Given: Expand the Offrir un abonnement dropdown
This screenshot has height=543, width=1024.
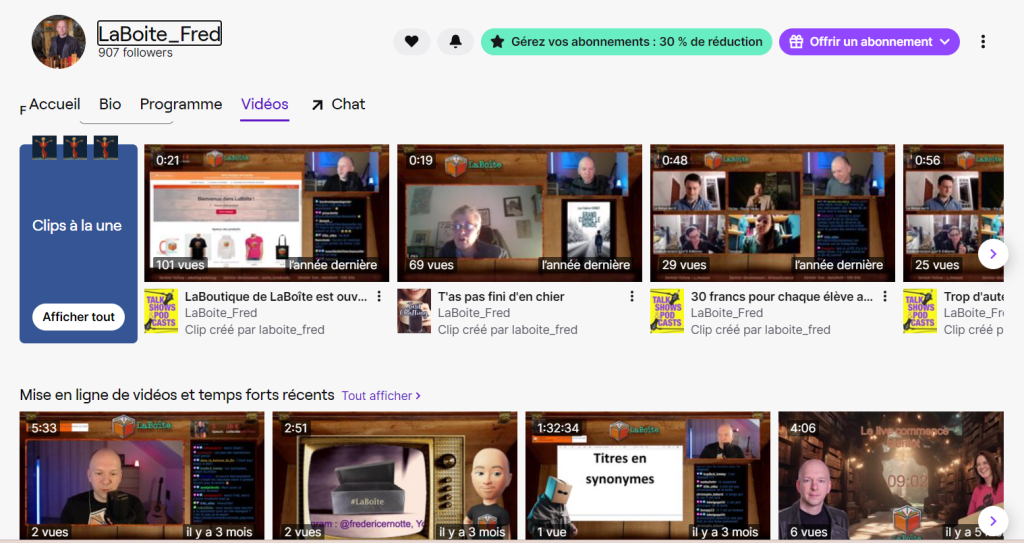Looking at the screenshot, I should click(x=869, y=42).
